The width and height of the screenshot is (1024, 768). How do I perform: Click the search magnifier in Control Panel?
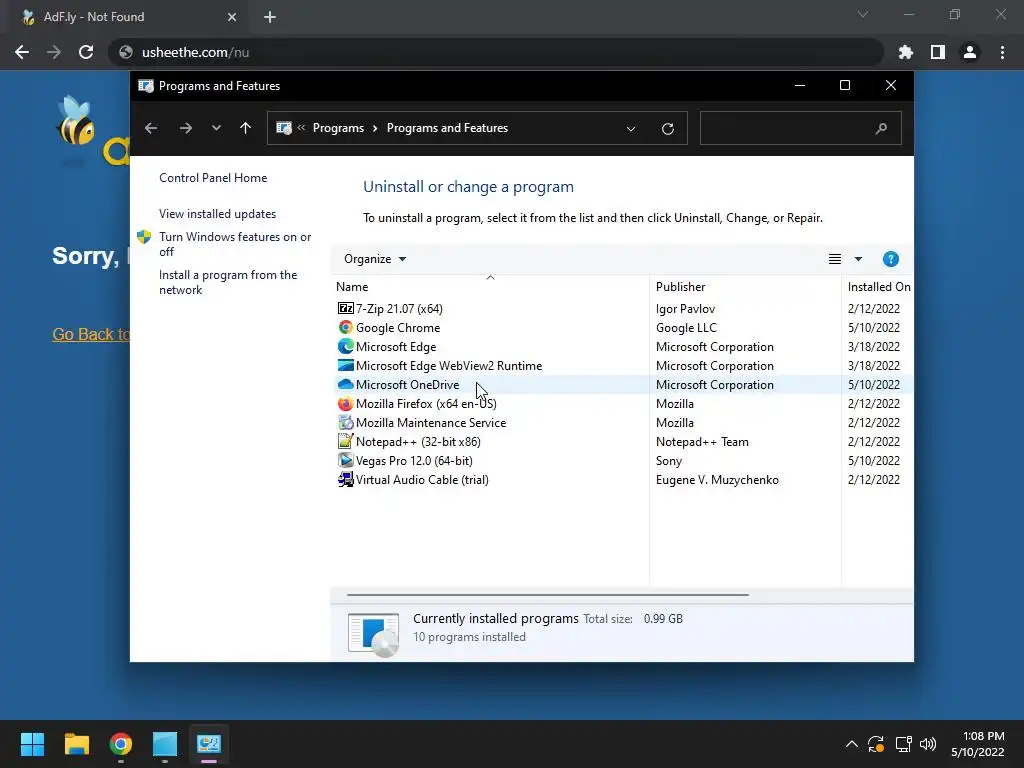[x=881, y=129]
